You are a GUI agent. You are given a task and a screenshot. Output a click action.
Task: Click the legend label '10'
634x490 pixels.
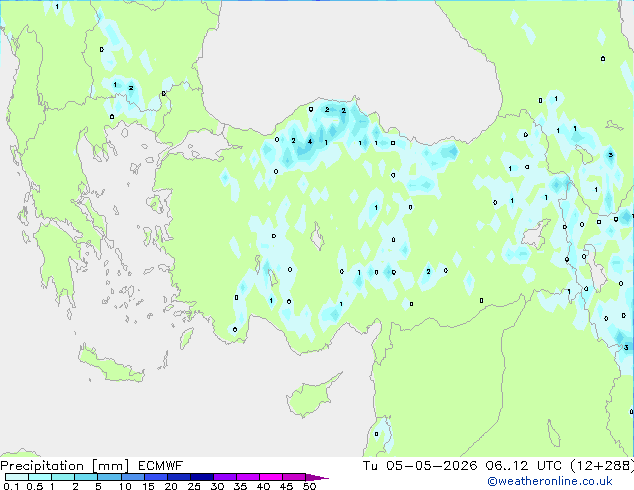[125, 486]
